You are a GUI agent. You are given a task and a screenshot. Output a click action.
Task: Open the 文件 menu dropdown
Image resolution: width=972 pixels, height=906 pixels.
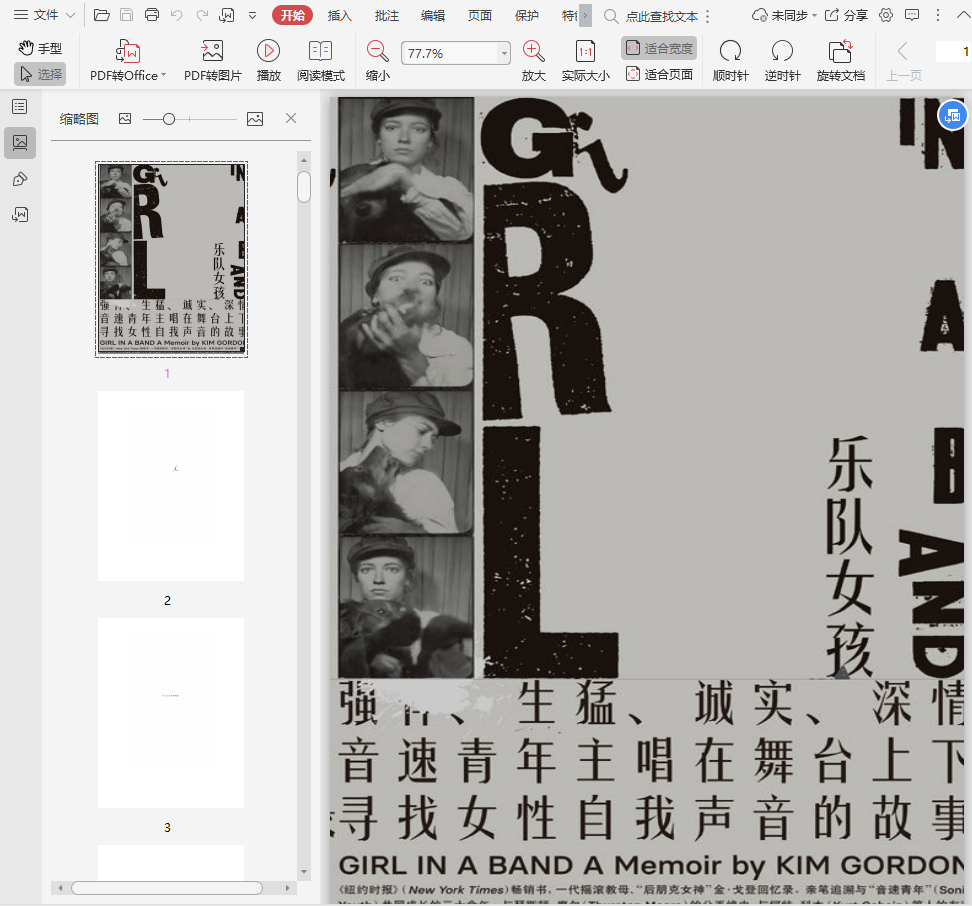coord(44,15)
